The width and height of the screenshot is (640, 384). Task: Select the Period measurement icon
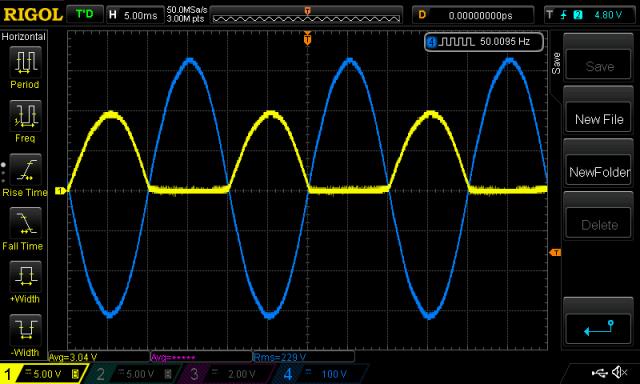pyautogui.click(x=25, y=62)
